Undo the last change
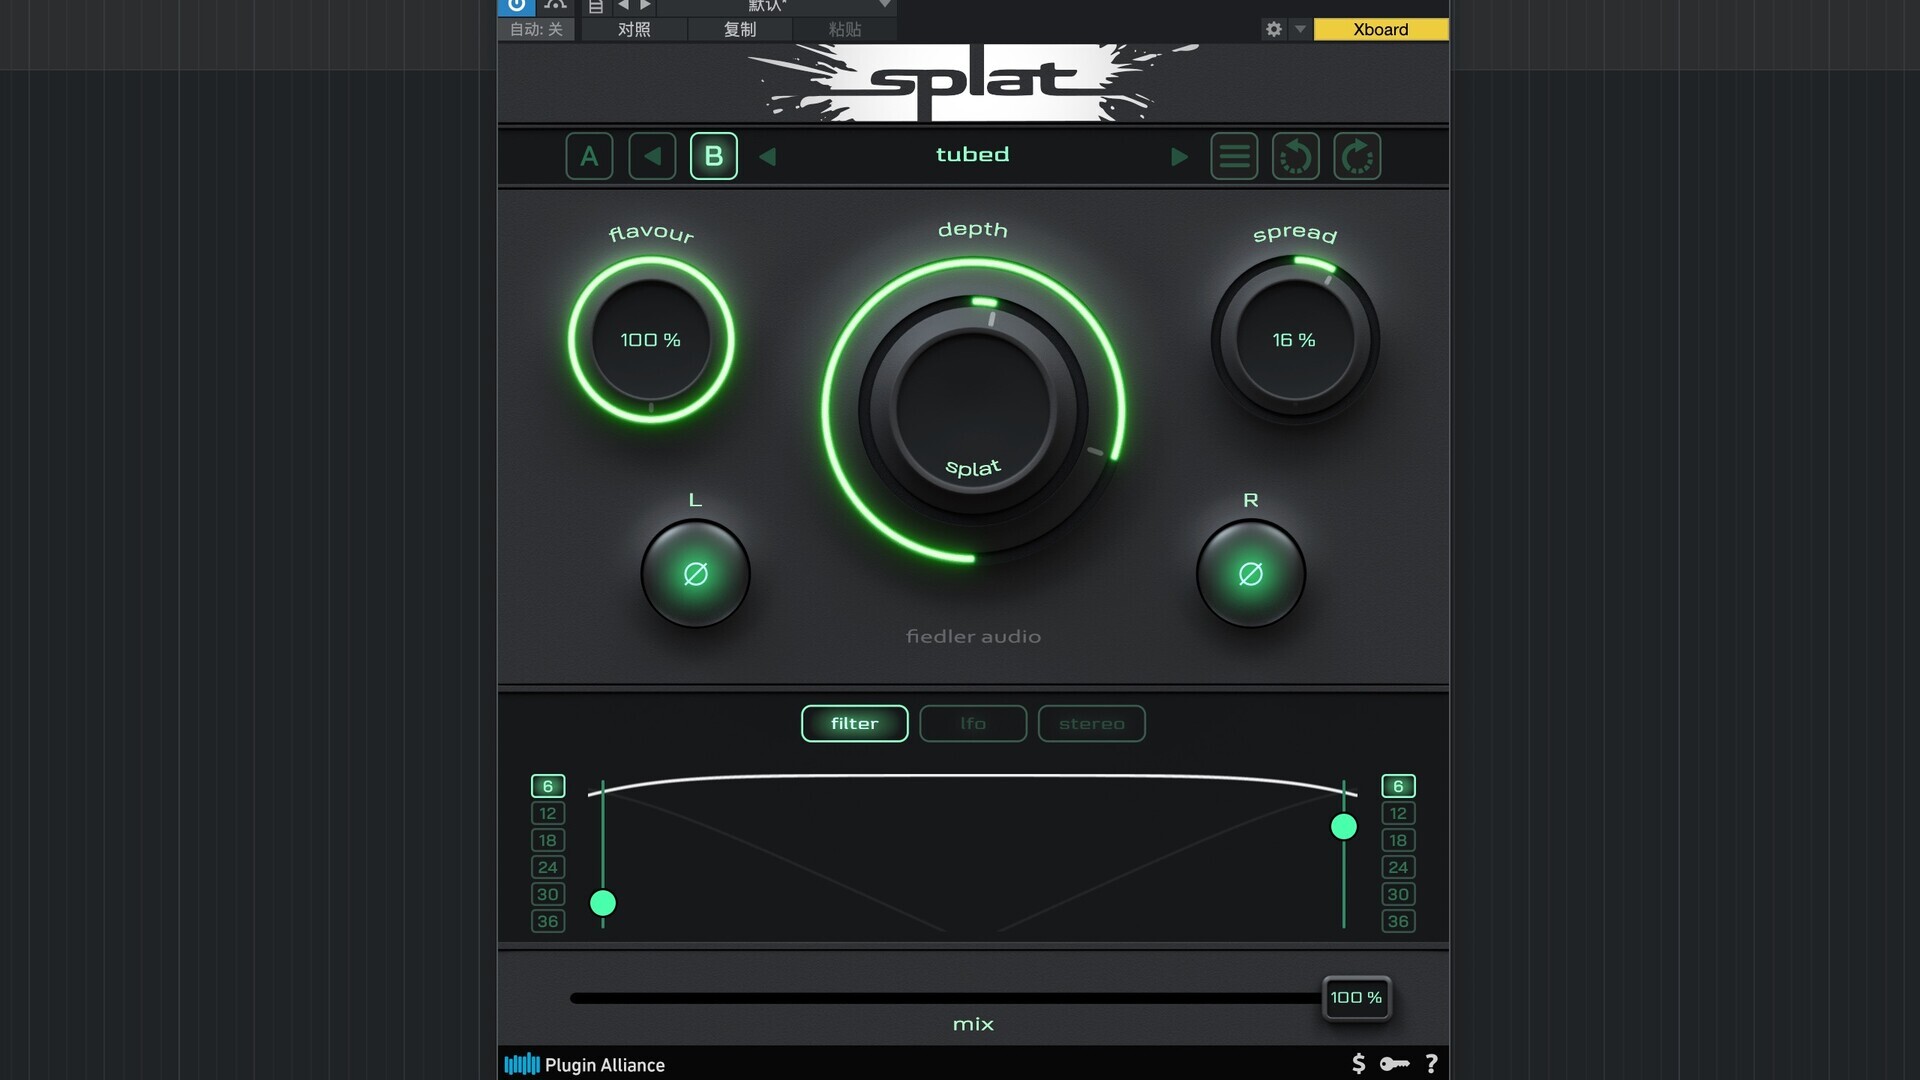Screen dimensions: 1920x1080 1296,156
